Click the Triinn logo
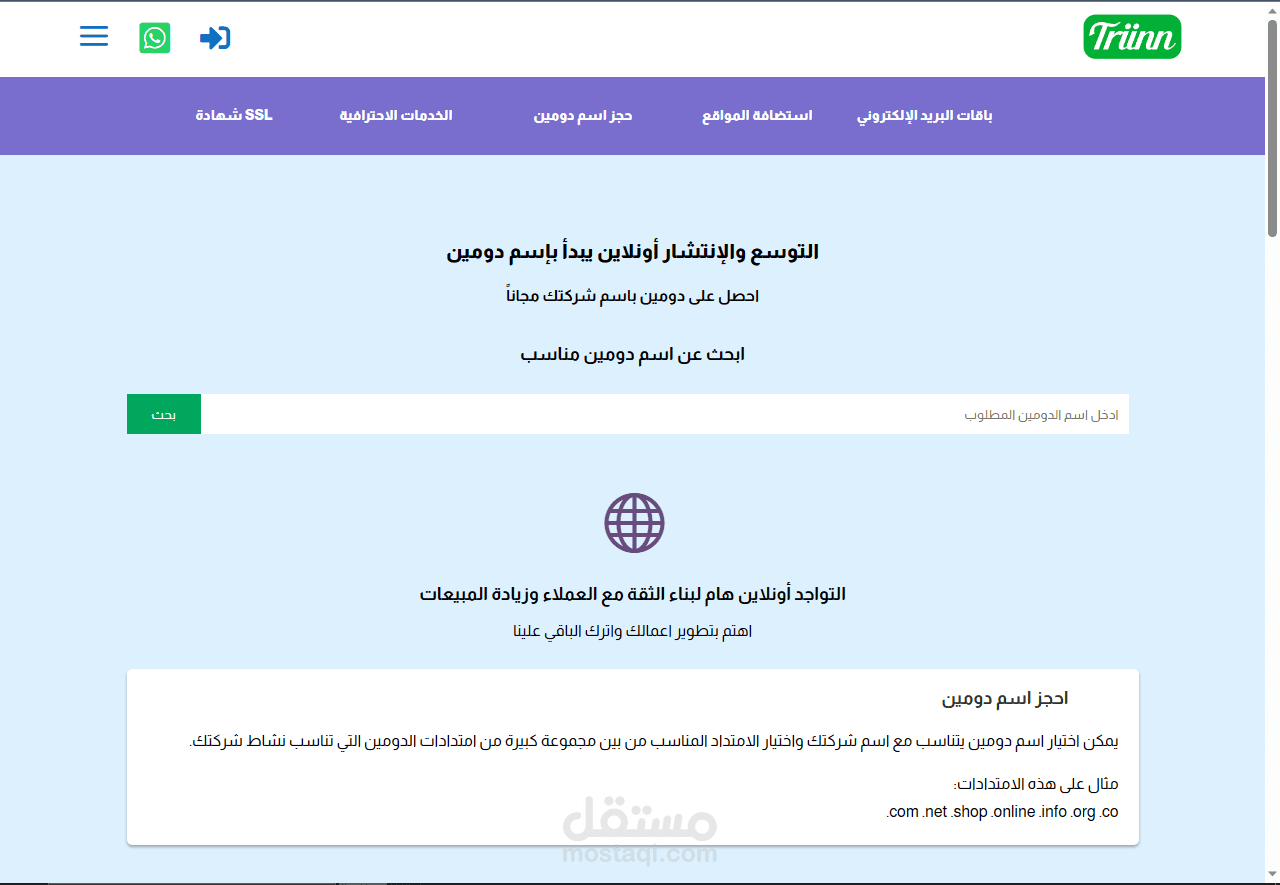Viewport: 1280px width, 885px height. click(x=1132, y=37)
